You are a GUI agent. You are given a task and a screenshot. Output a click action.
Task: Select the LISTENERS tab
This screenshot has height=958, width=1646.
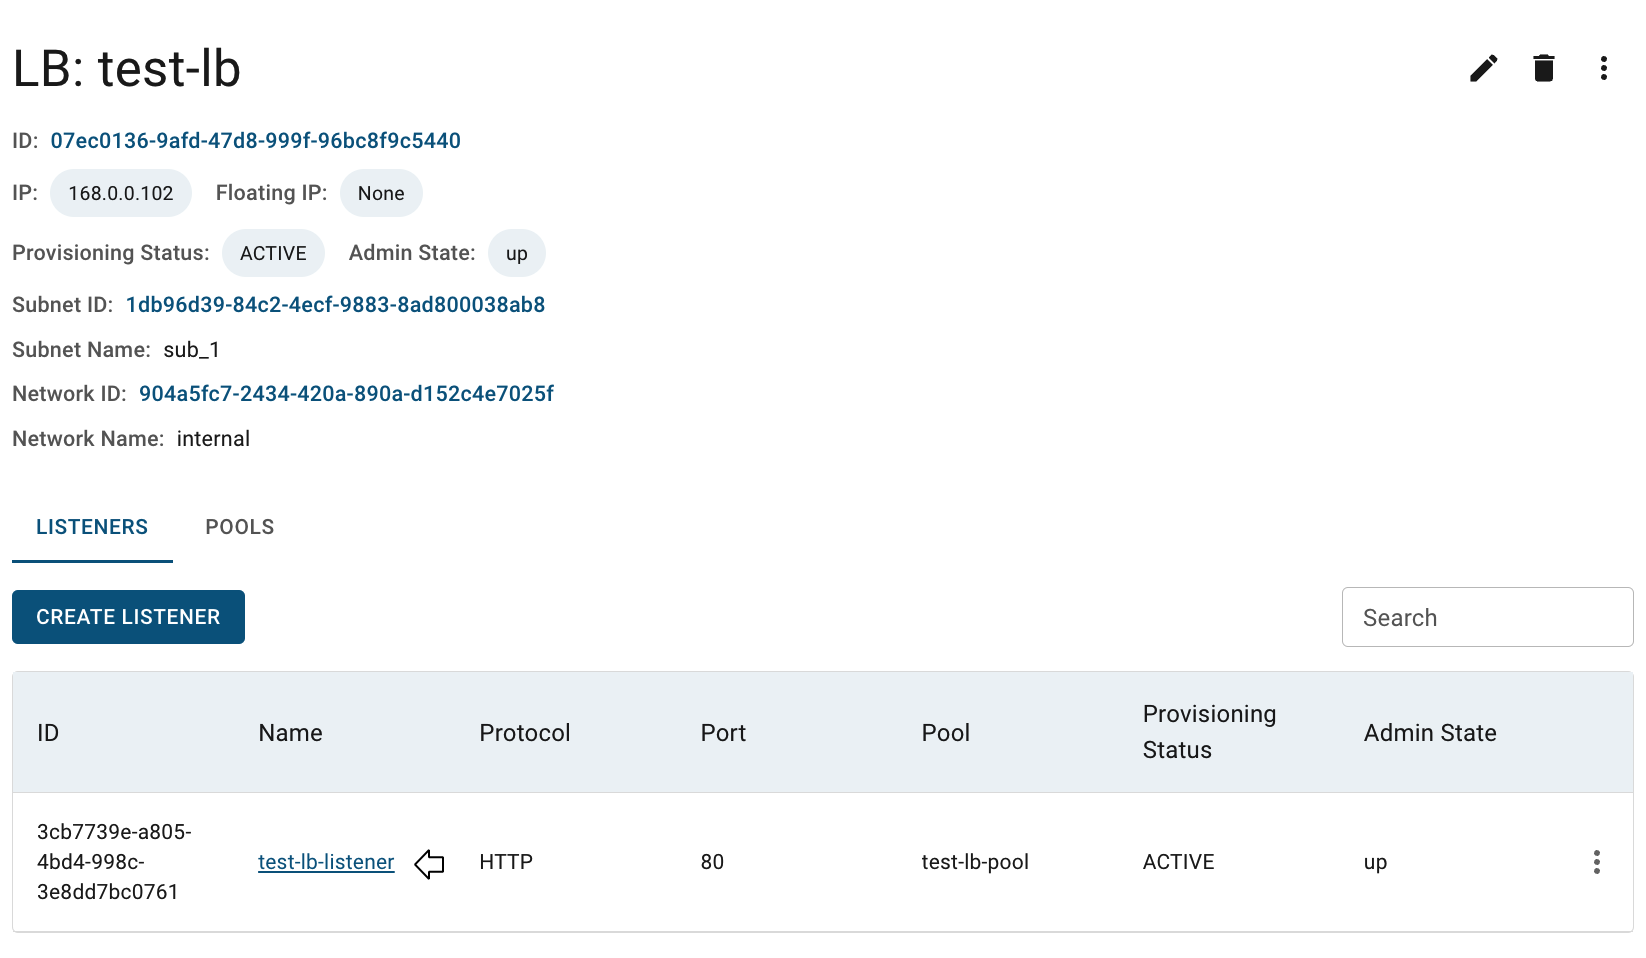click(x=92, y=527)
